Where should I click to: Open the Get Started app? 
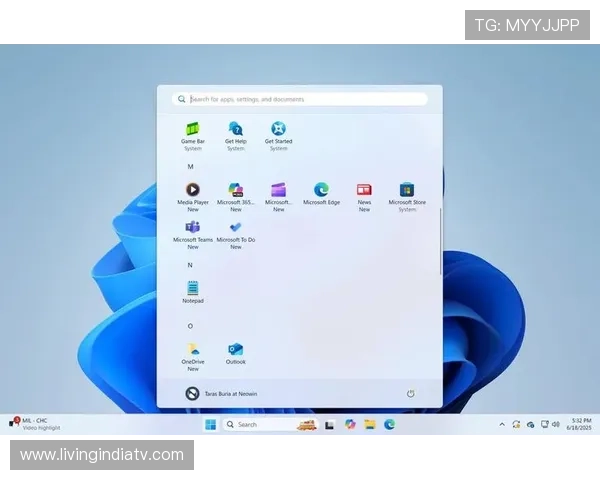point(278,130)
